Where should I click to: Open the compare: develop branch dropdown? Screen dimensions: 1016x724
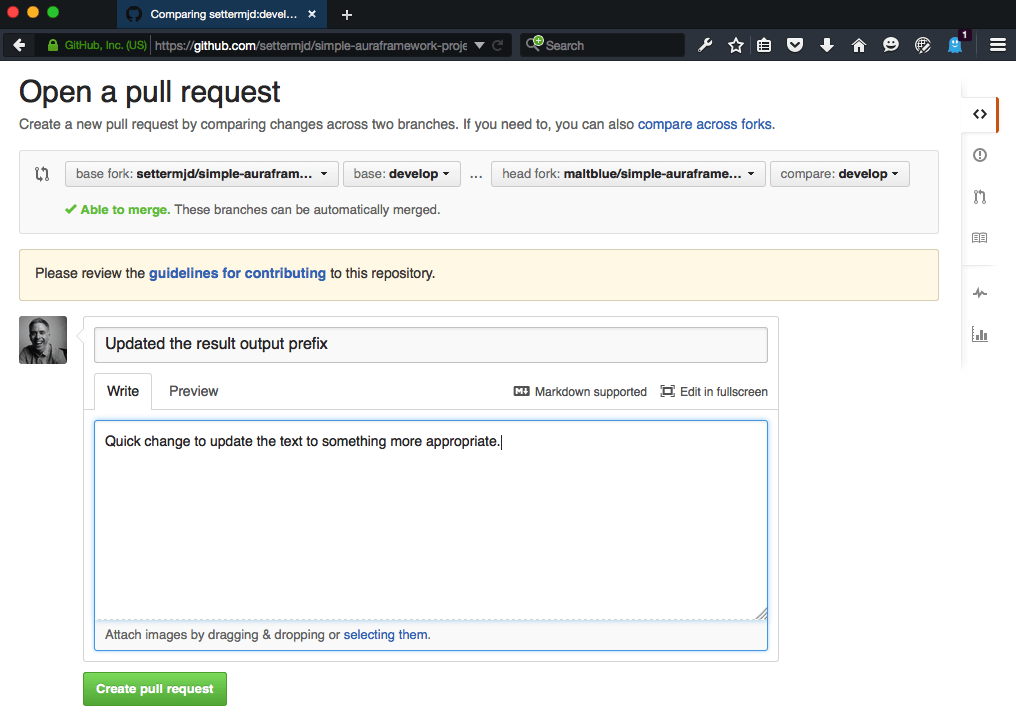click(x=839, y=173)
